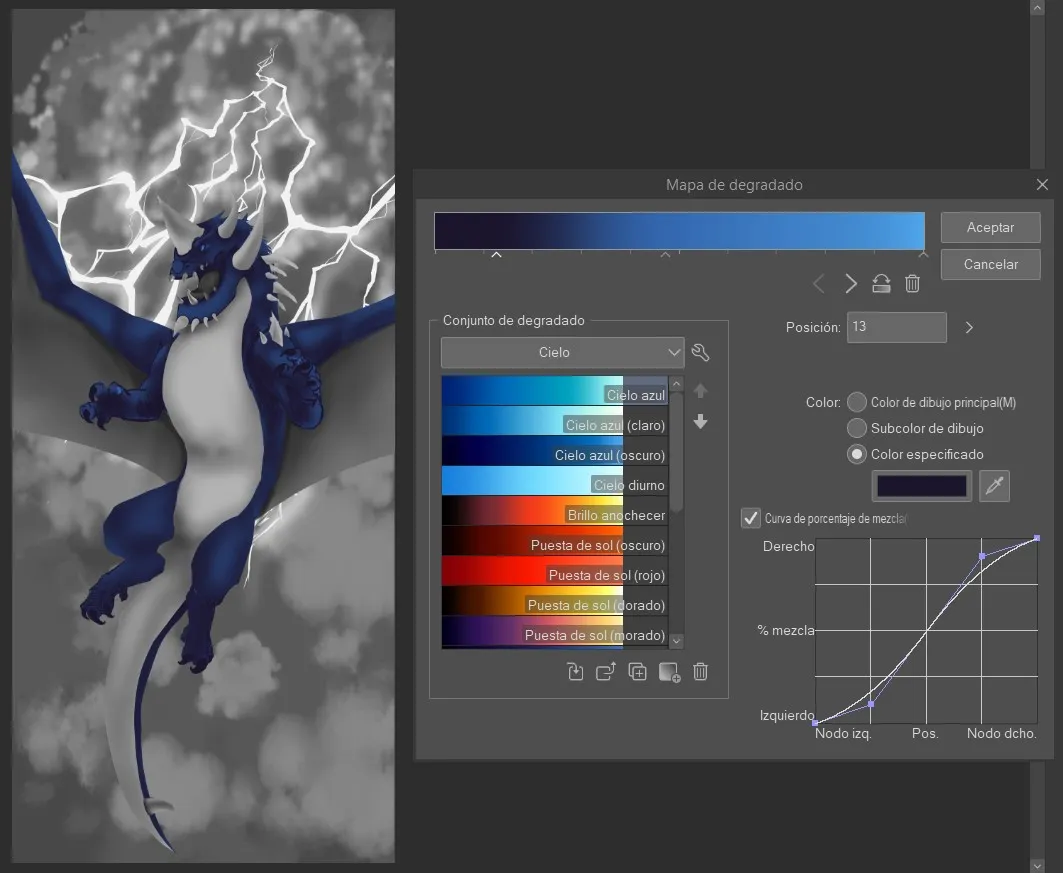This screenshot has width=1063, height=873.
Task: Select the Cielo azul (oscuro) gradient
Action: coord(555,451)
